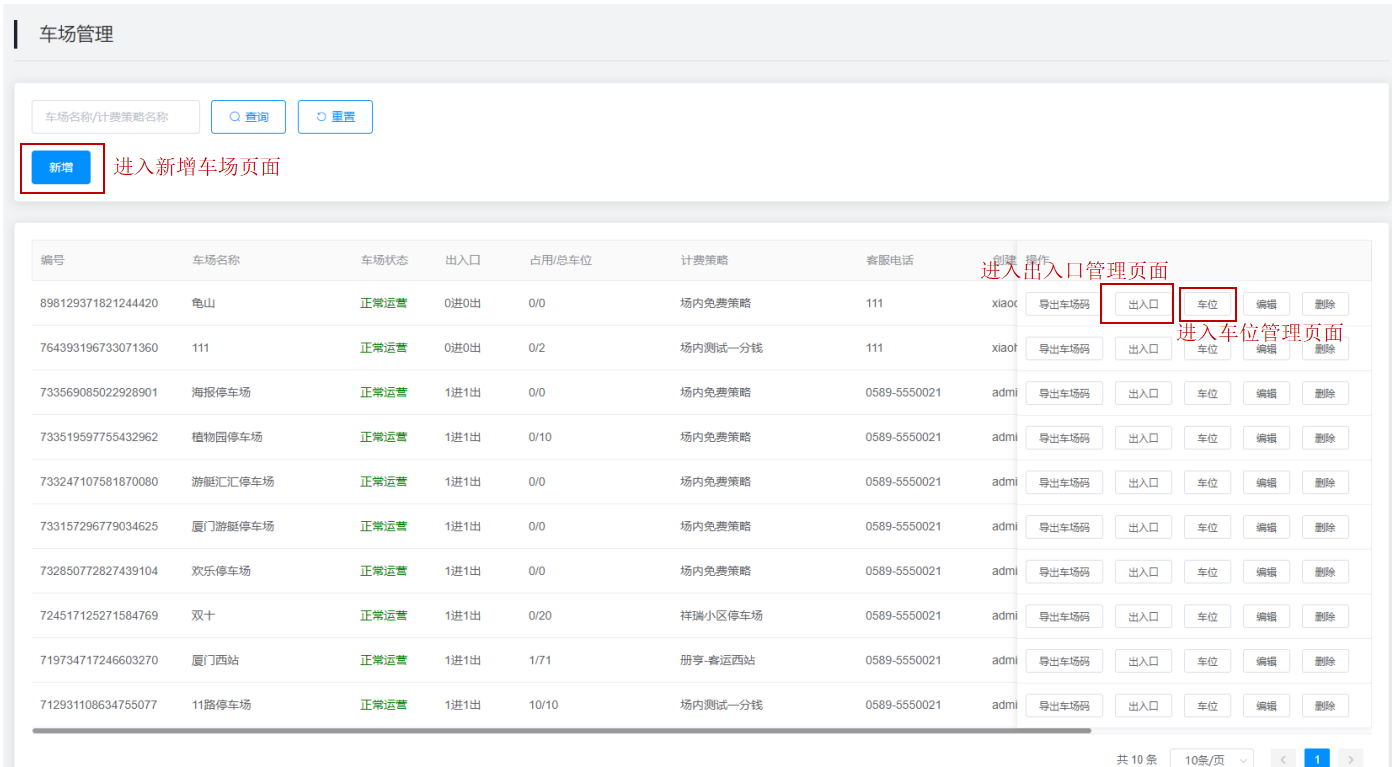Viewport: 1392px width, 767px height.
Task: Delete the 植物园停车场 row
Action: tap(1325, 438)
